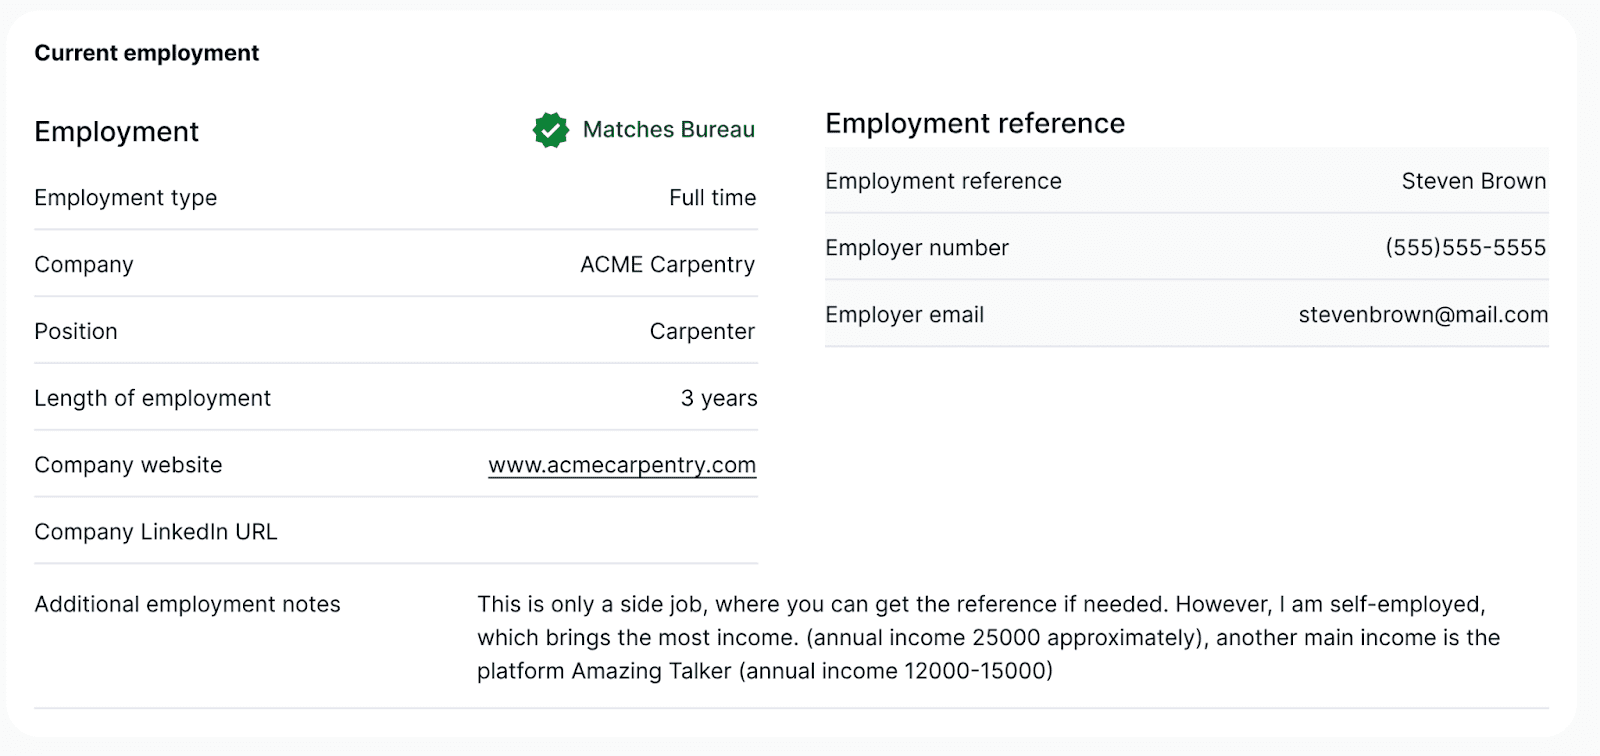This screenshot has height=756, width=1600.
Task: Click the Full time employment type value
Action: pyautogui.click(x=712, y=198)
